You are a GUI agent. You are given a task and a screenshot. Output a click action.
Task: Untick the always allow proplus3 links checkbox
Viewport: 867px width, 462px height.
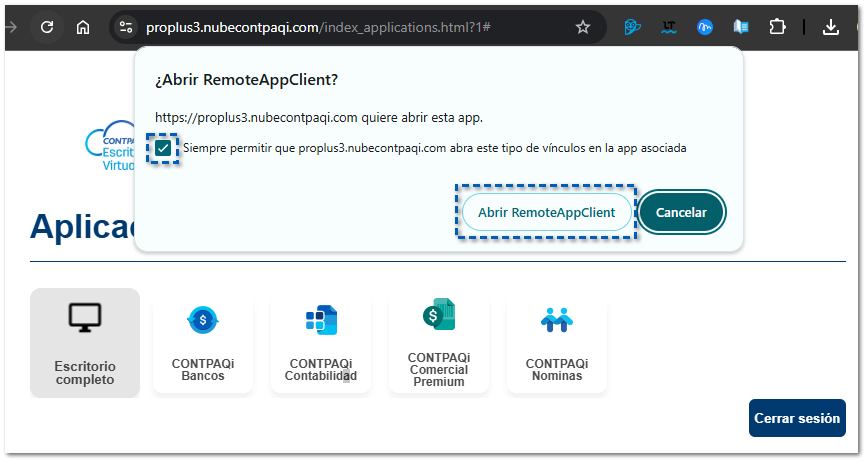pyautogui.click(x=163, y=148)
